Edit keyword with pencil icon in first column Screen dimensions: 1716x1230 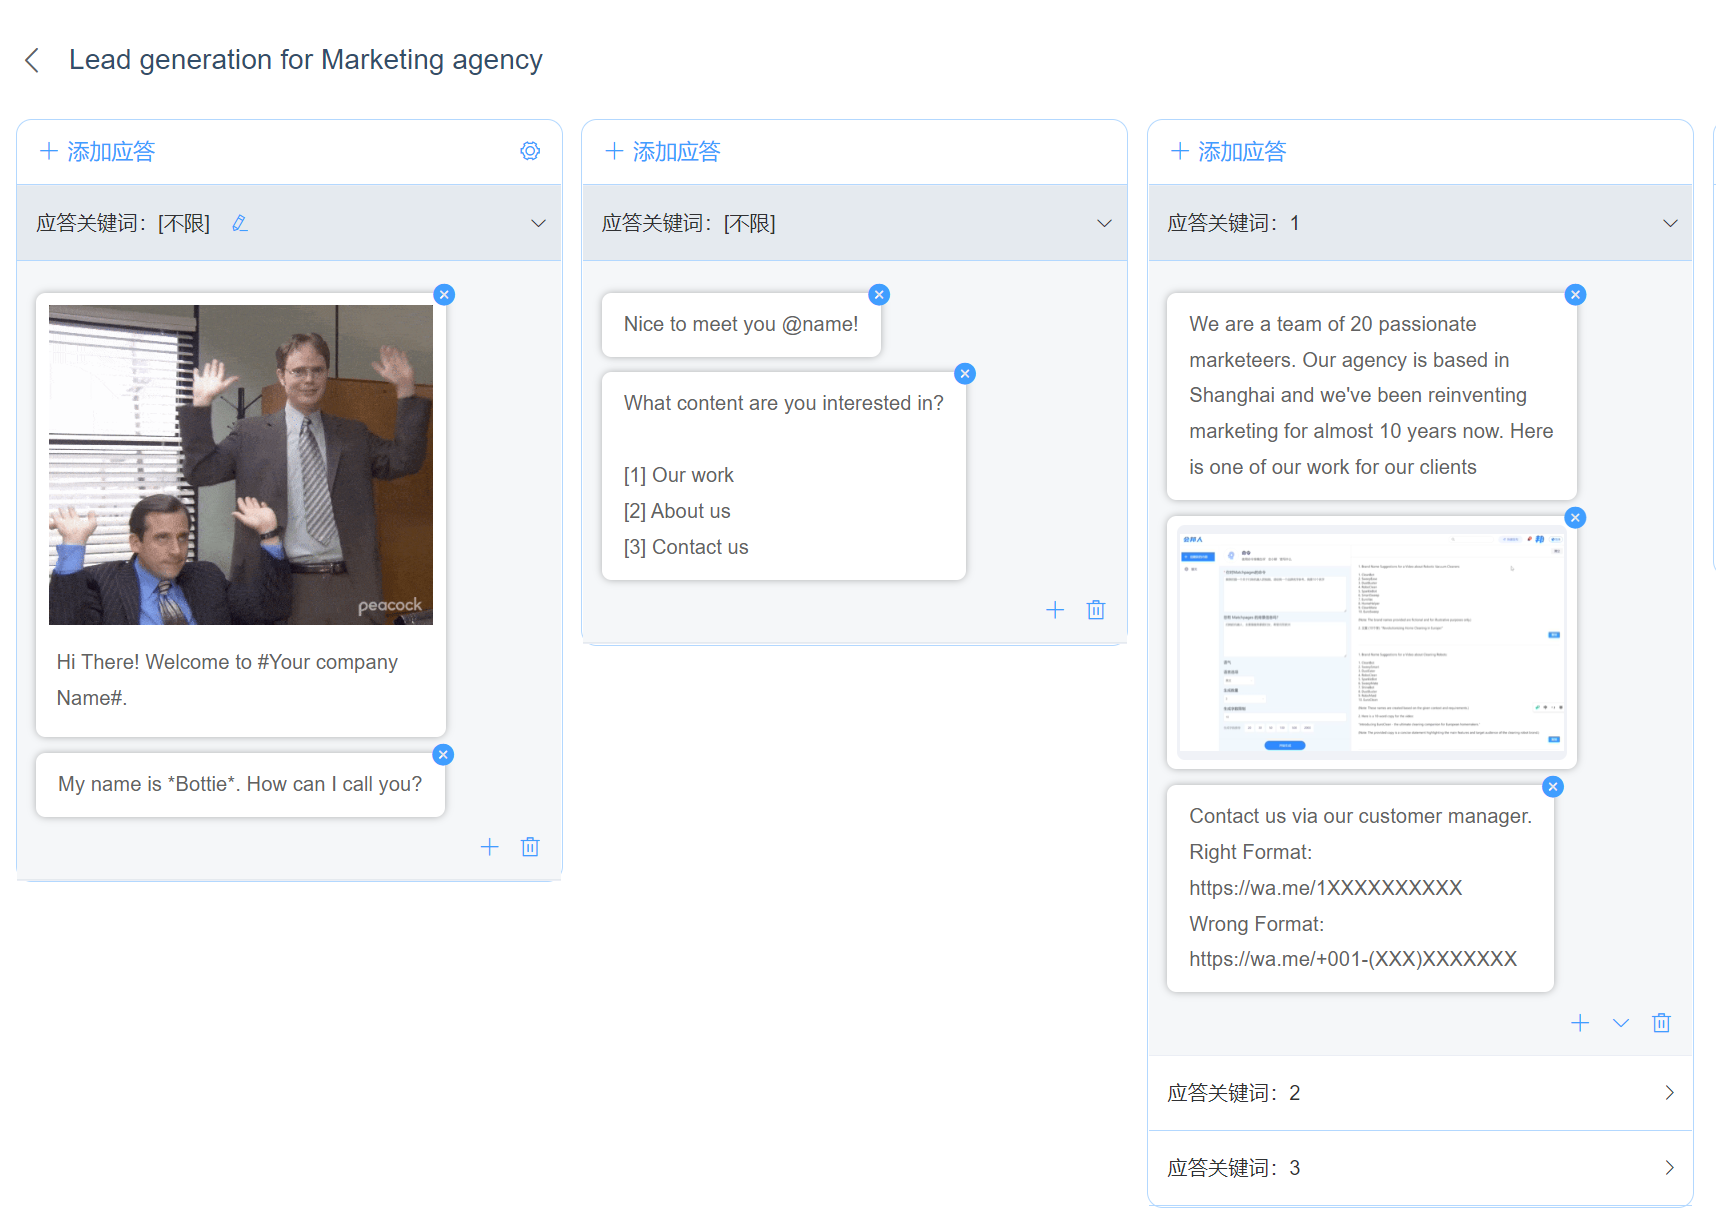click(240, 223)
